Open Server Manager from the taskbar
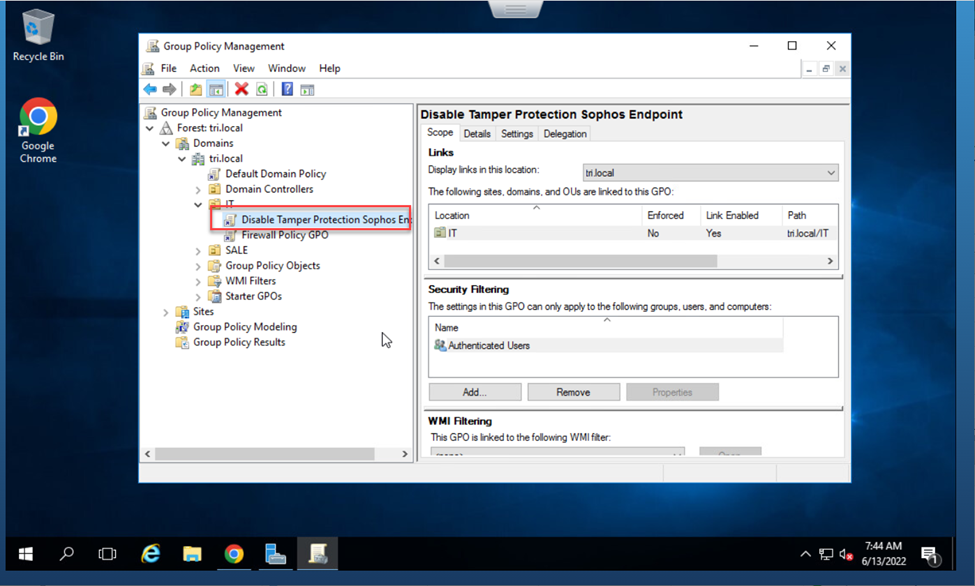 coord(275,554)
